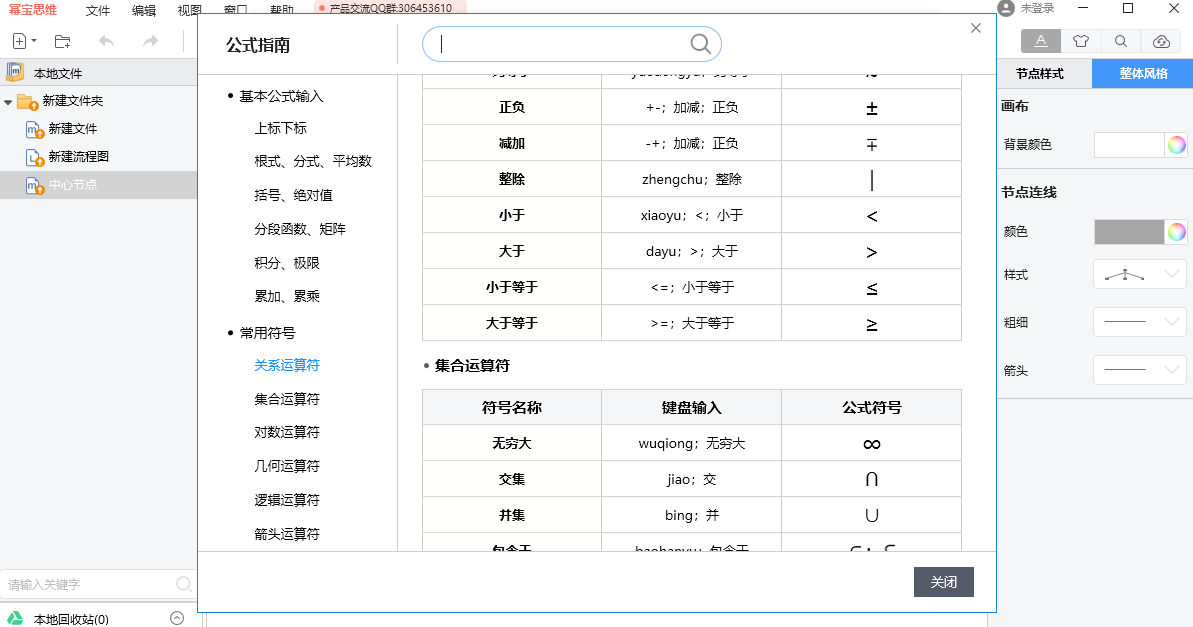Click the 关闭 button in dialog
The image size is (1193, 627).
click(943, 582)
